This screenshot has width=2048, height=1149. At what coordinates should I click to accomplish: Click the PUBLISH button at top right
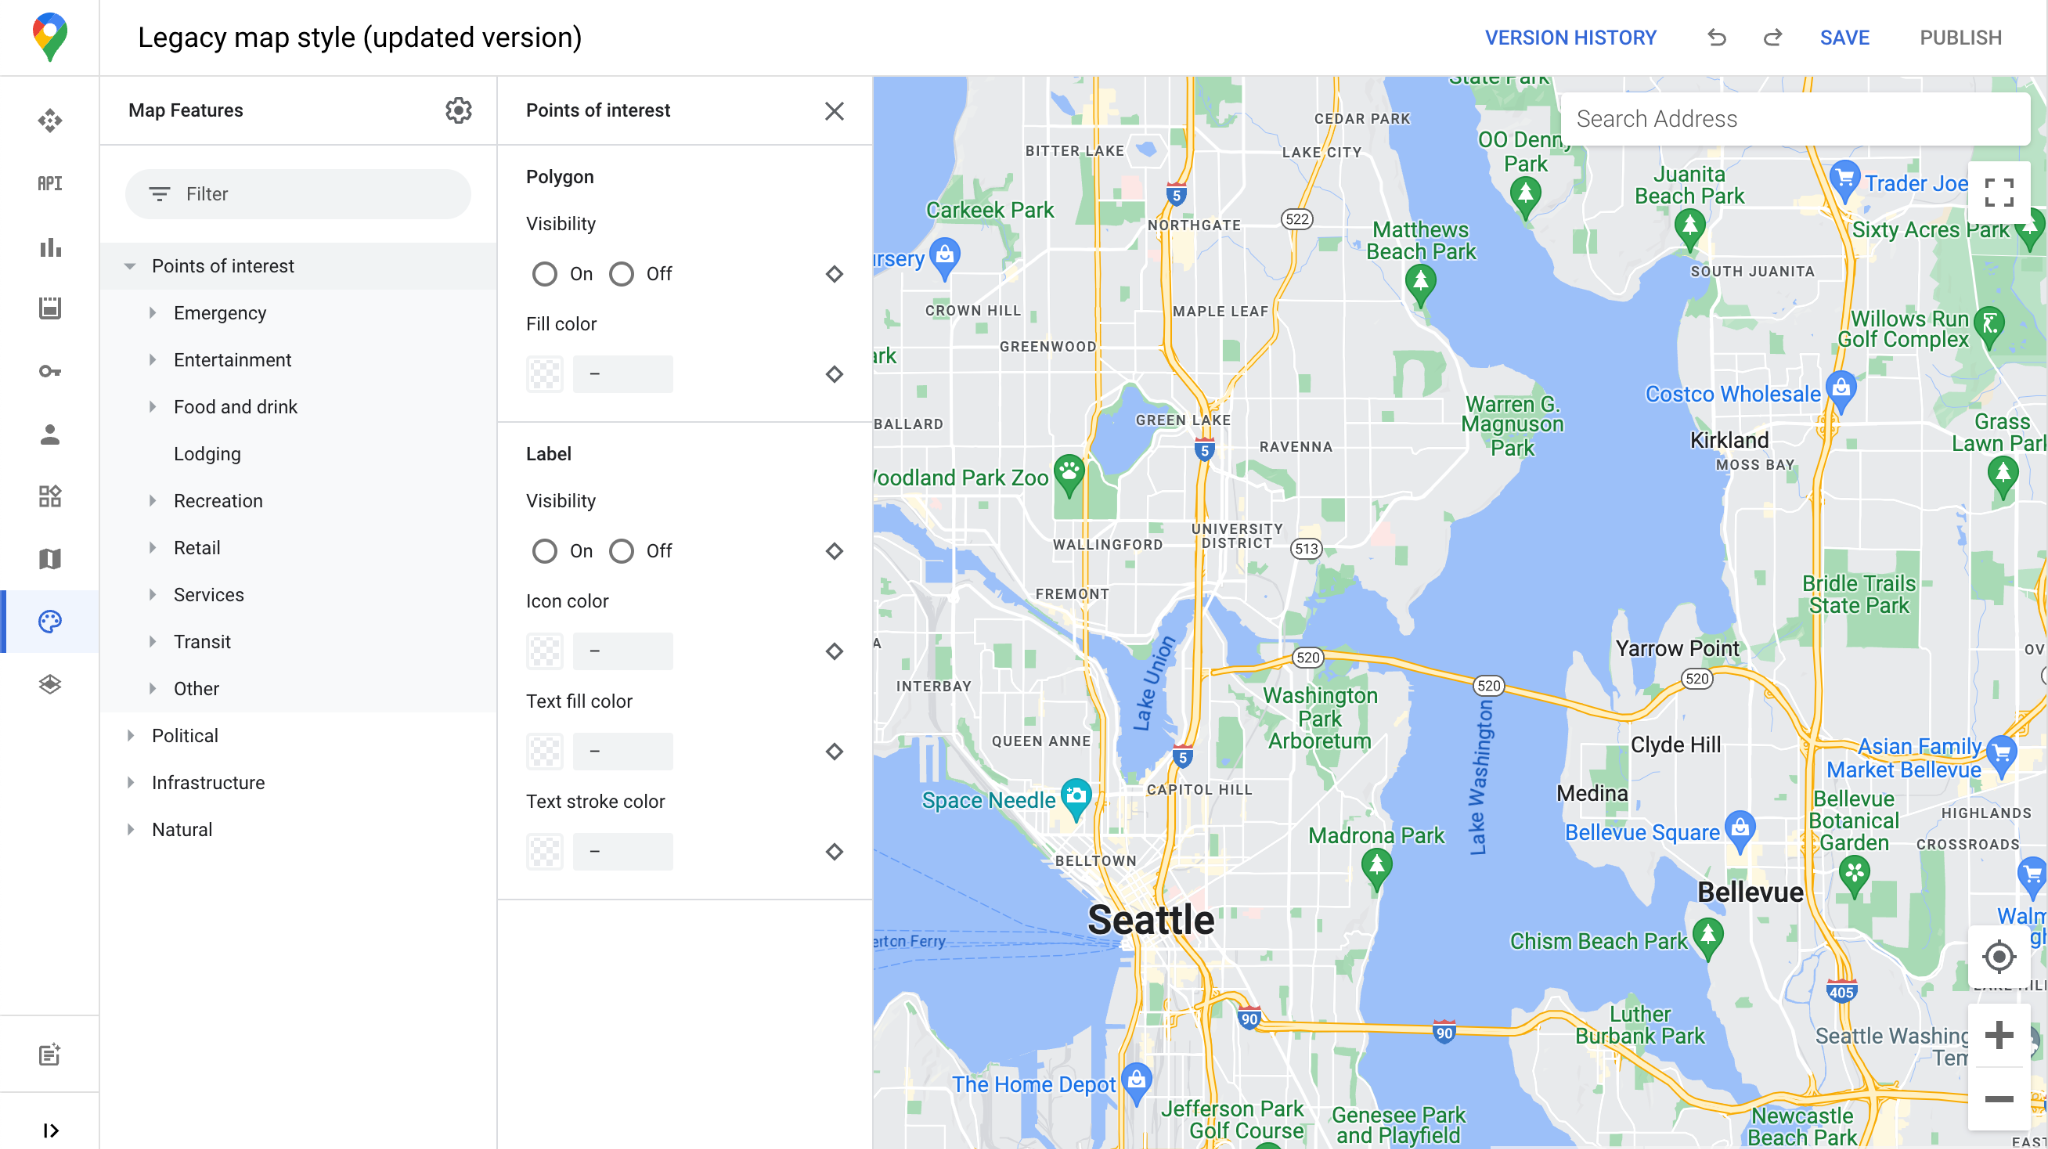pos(1961,38)
